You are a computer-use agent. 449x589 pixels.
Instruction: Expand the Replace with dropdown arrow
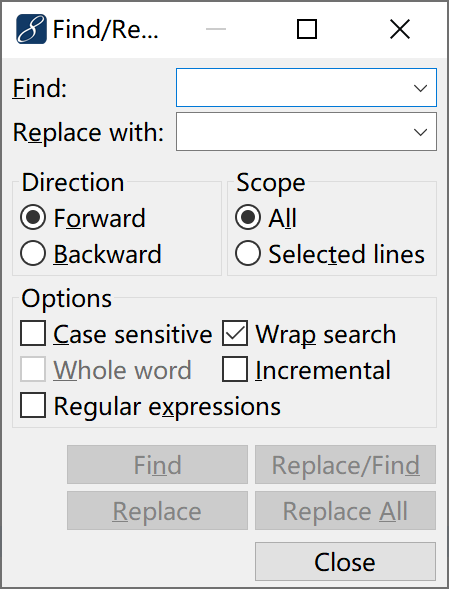(x=420, y=132)
